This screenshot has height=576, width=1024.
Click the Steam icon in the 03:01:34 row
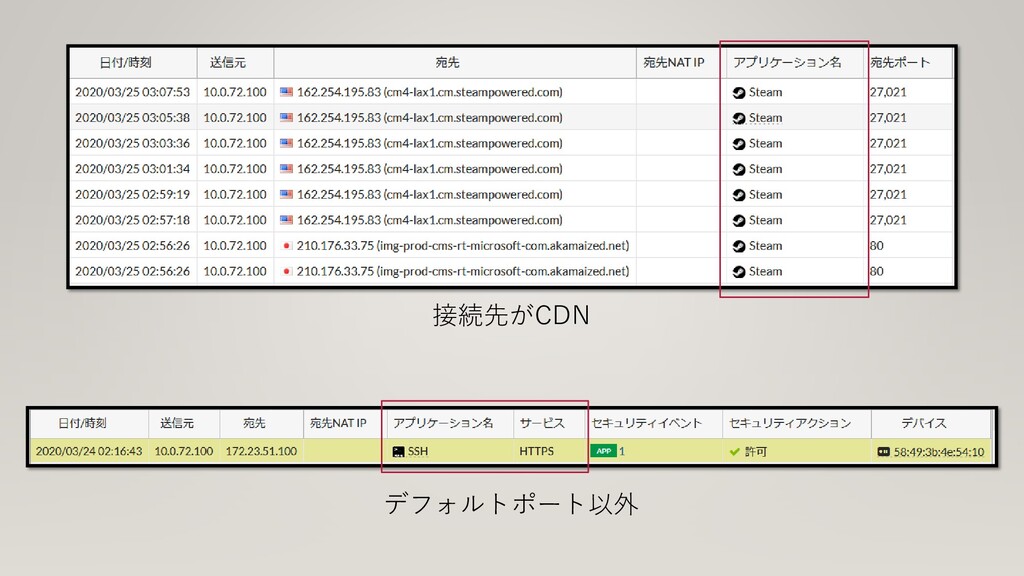739,169
